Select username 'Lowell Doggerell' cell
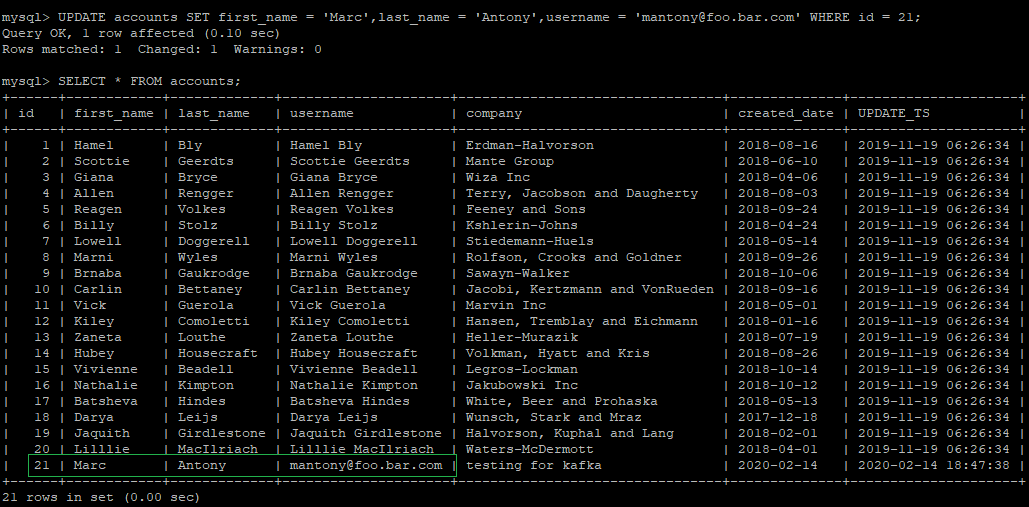The image size is (1029, 507). coord(354,241)
